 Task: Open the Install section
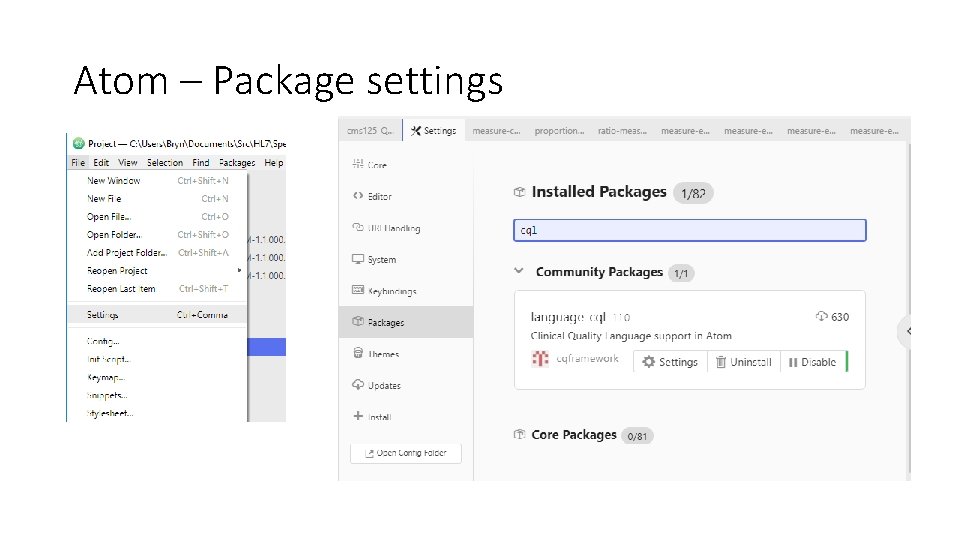(406, 416)
